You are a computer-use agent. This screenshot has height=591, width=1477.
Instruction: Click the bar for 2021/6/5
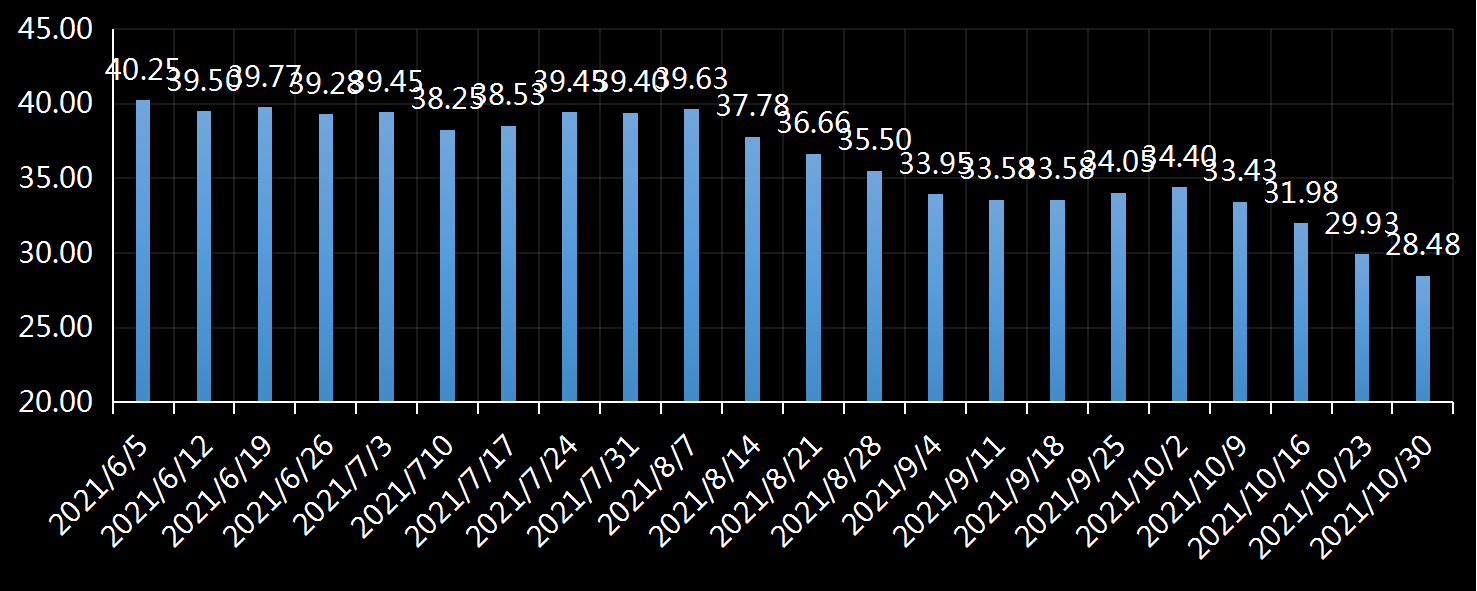[x=143, y=251]
